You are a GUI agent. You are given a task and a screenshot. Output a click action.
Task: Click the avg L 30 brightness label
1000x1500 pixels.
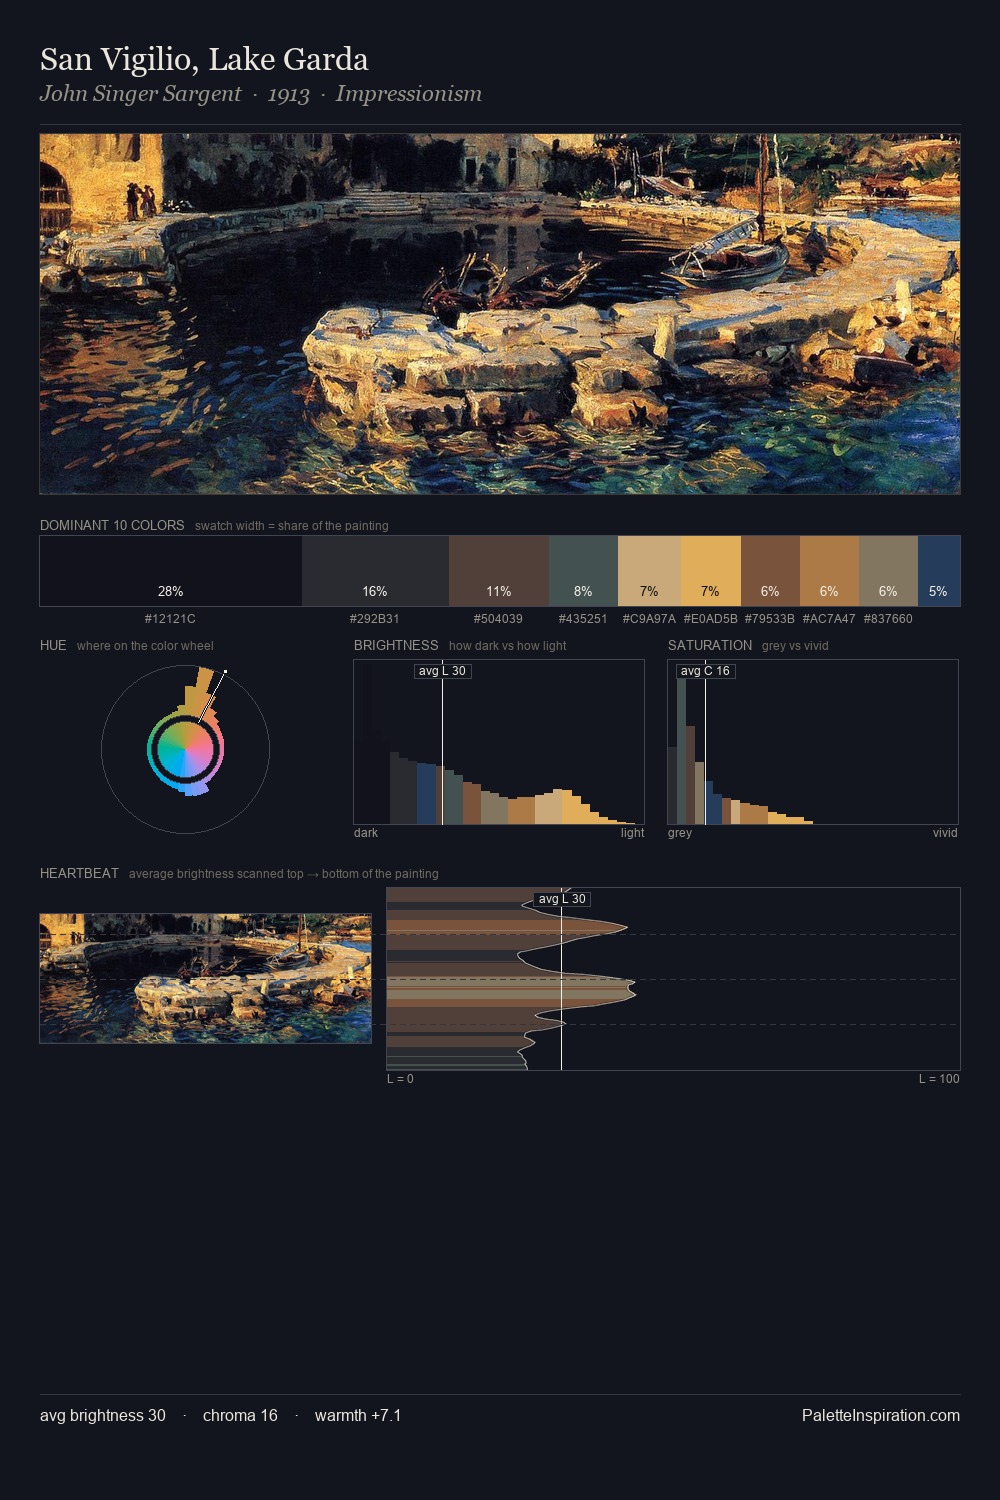tap(442, 671)
